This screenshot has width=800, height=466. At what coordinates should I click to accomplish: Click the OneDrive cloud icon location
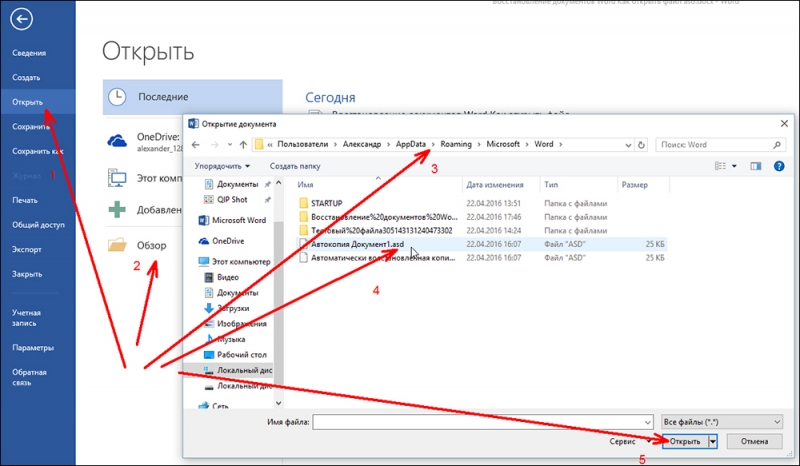pyautogui.click(x=117, y=141)
